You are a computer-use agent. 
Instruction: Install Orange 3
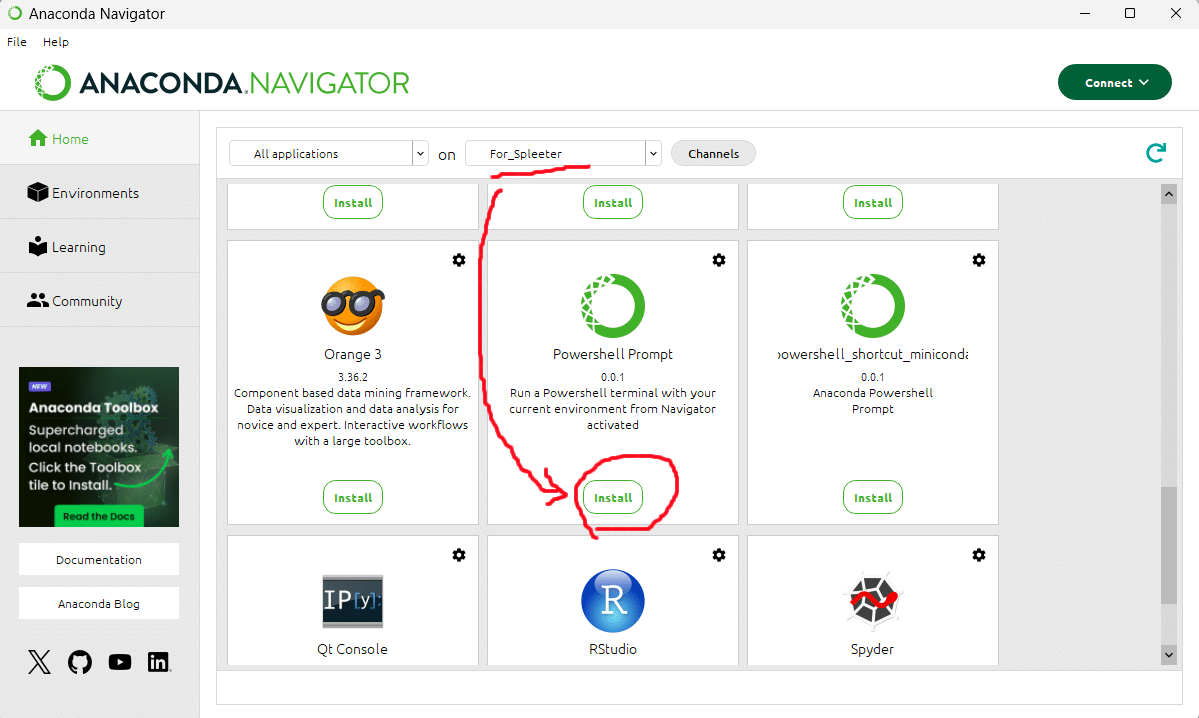coord(353,498)
